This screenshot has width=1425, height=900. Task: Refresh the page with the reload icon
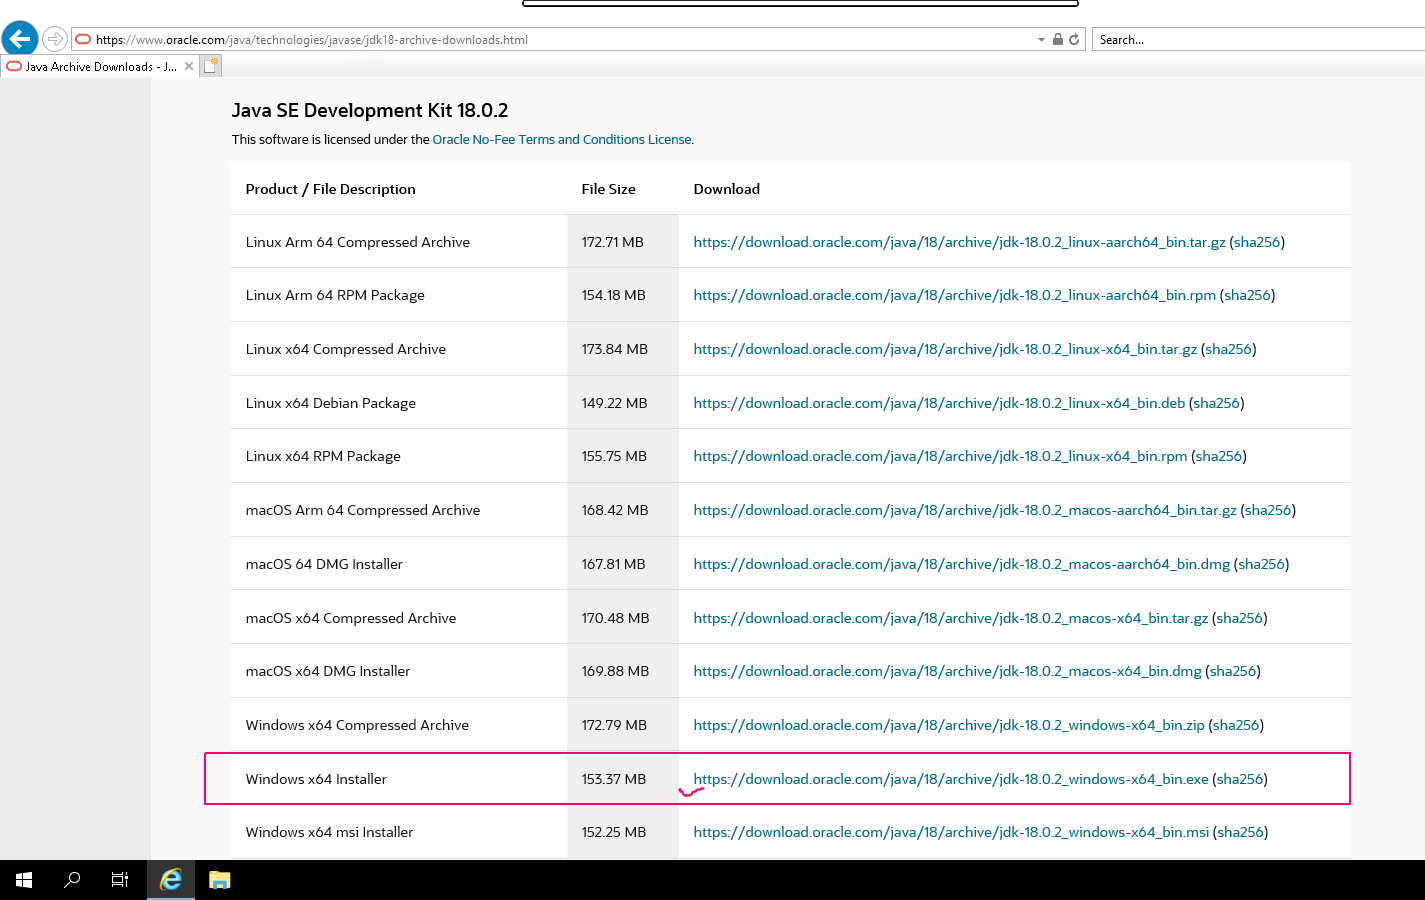pos(1074,40)
